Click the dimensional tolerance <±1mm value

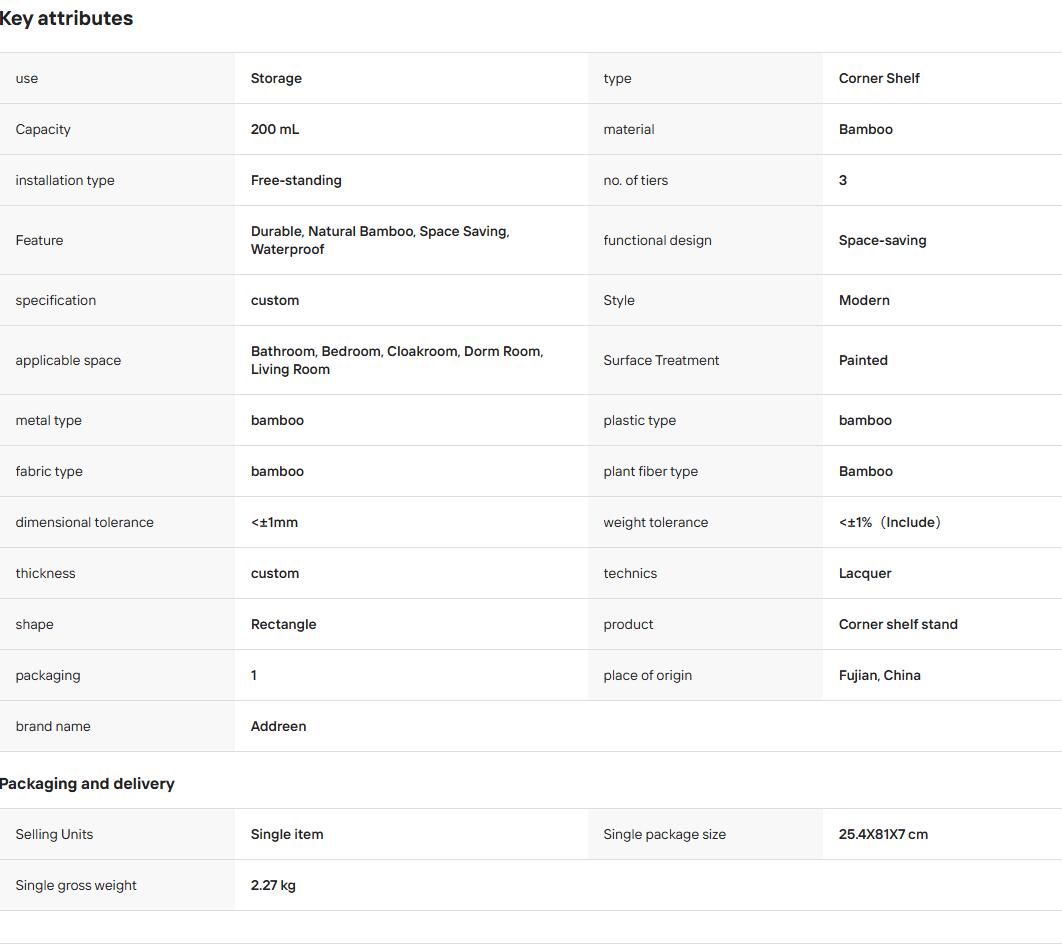pos(274,522)
